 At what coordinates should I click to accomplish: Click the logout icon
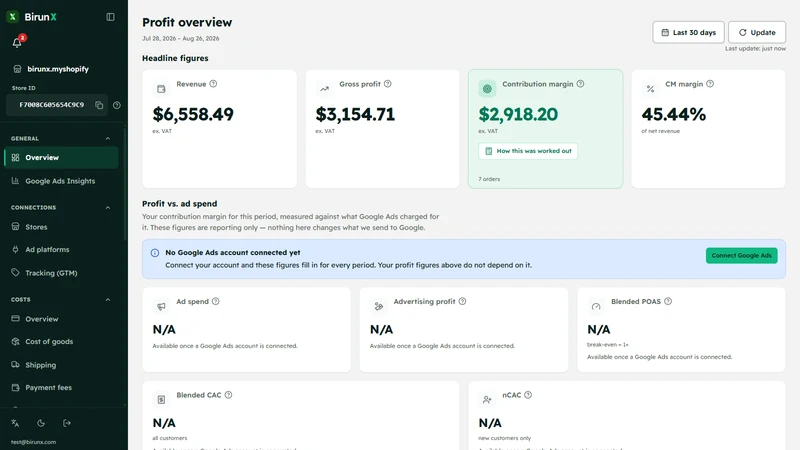click(67, 423)
